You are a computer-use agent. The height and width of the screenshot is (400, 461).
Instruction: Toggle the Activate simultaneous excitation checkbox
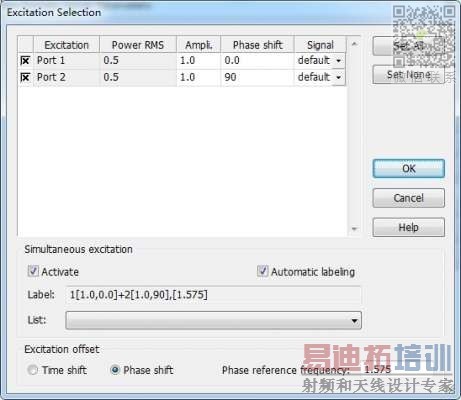click(x=33, y=271)
